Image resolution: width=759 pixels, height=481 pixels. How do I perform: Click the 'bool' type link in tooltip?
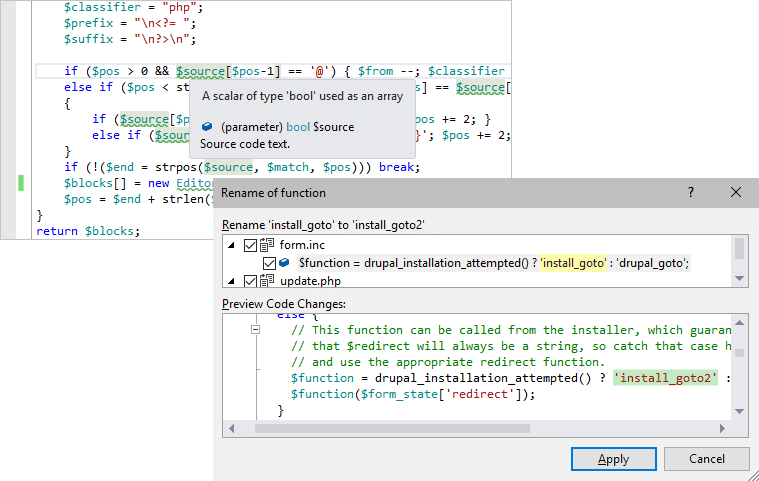click(298, 127)
